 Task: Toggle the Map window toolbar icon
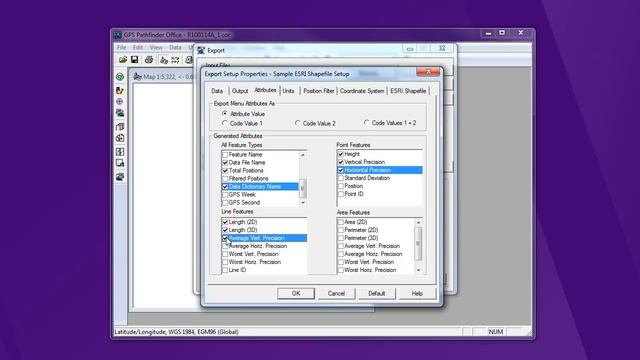(x=164, y=60)
